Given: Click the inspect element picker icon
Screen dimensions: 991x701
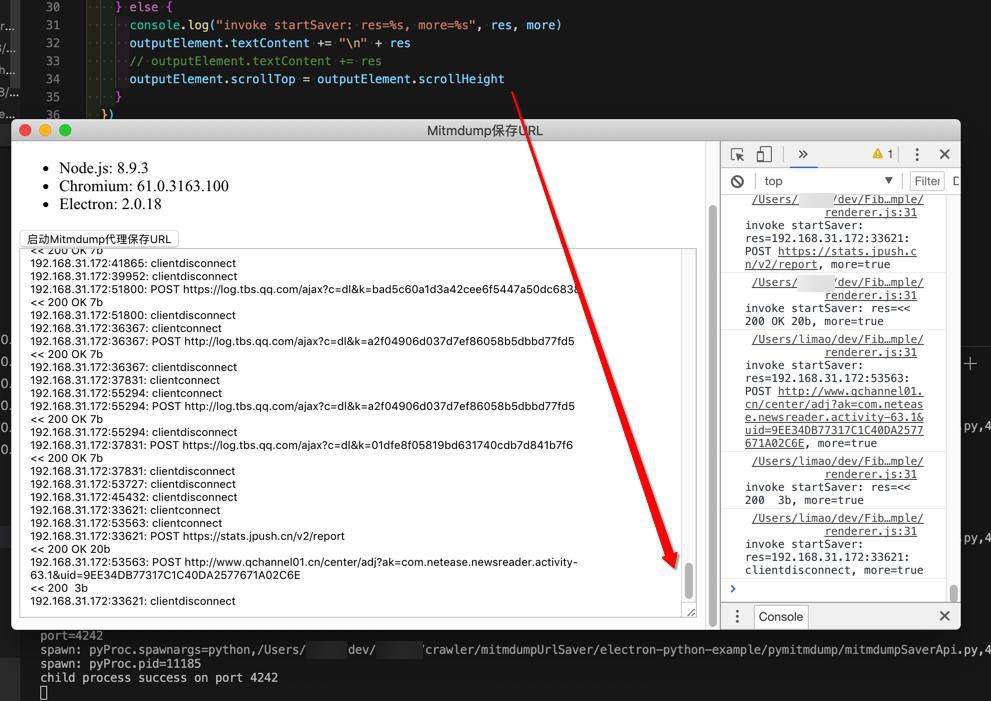Looking at the screenshot, I should [737, 154].
